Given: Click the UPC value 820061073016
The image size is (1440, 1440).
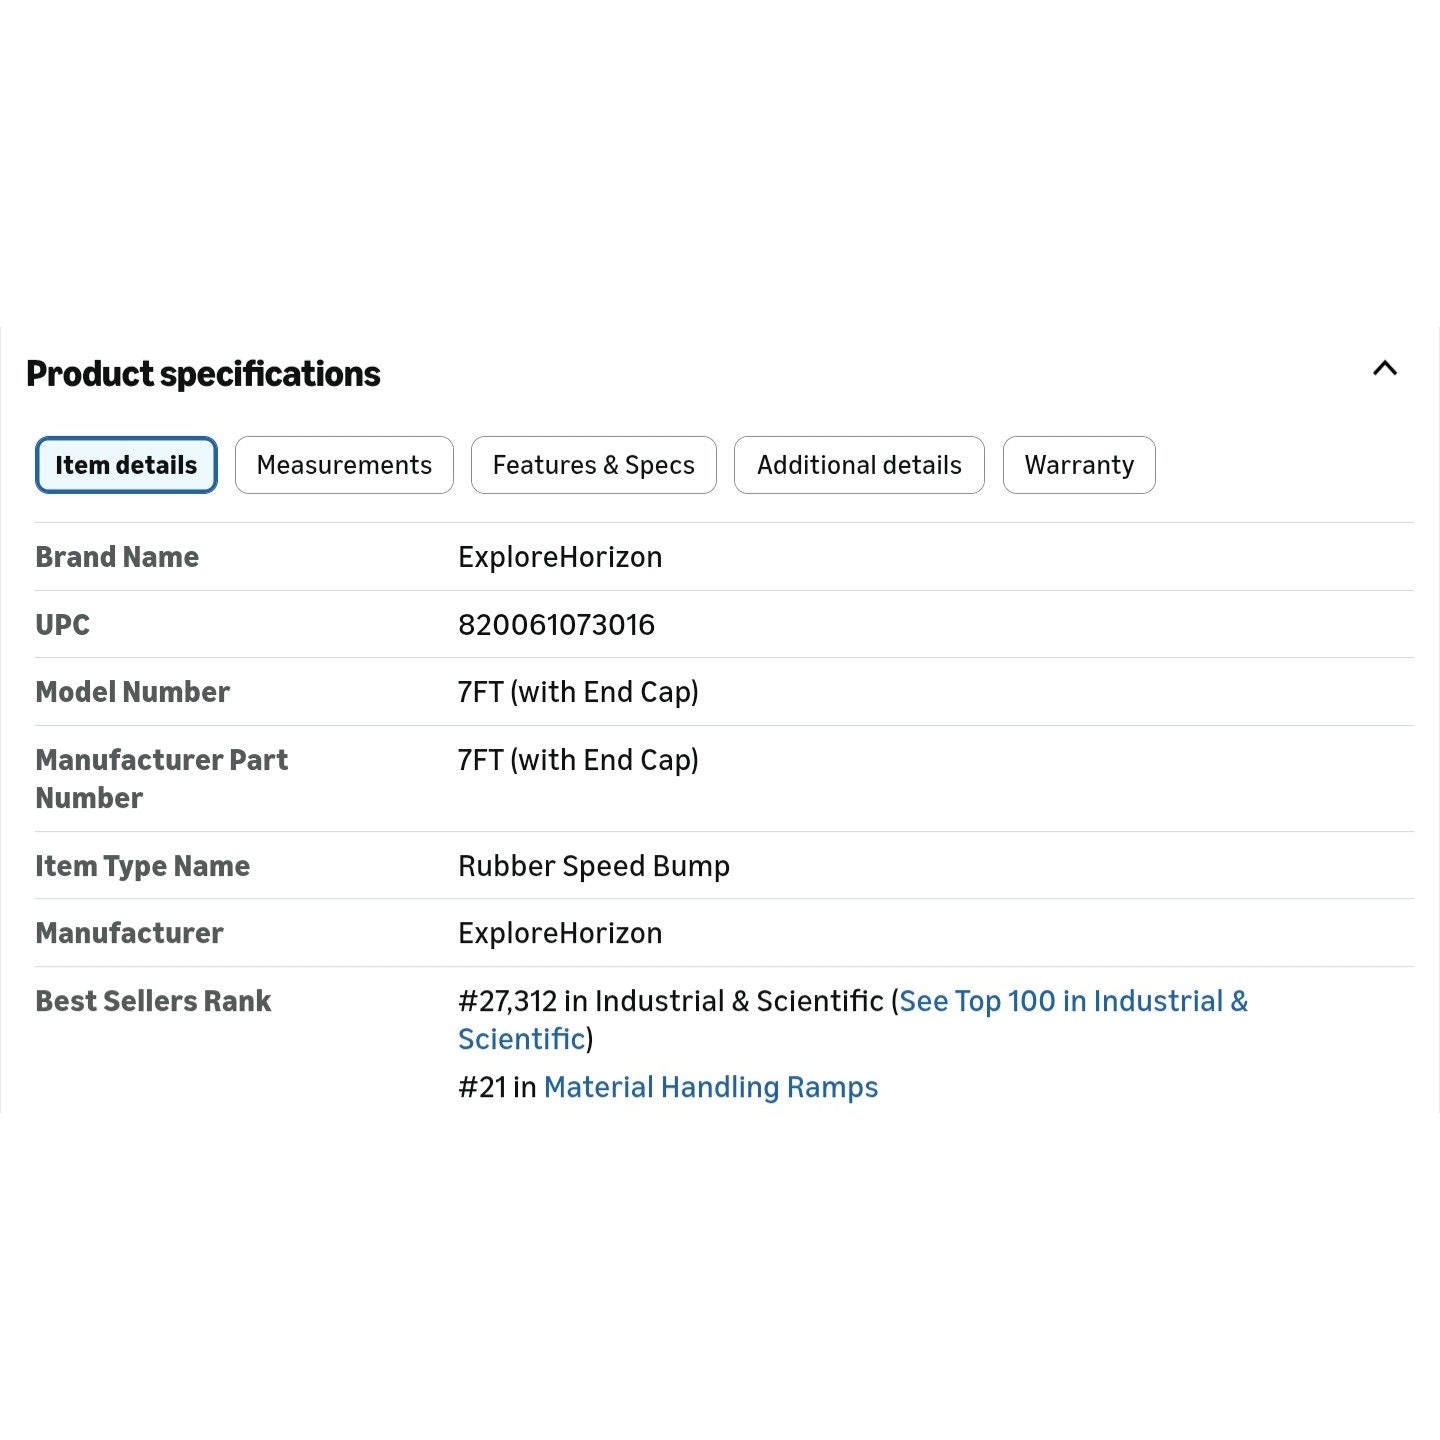Looking at the screenshot, I should [556, 625].
